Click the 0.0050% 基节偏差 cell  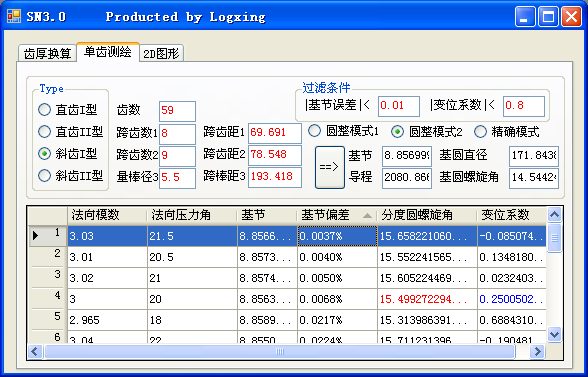point(337,278)
